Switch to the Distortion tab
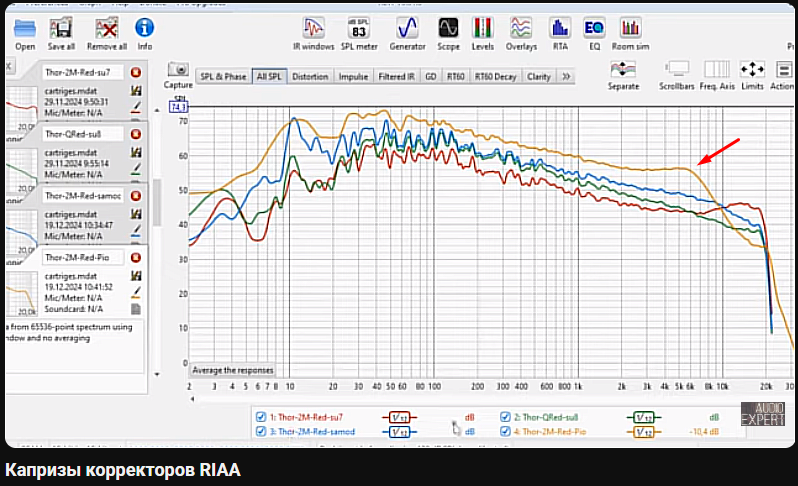Screen dimensions: 798x486 (x=310, y=76)
